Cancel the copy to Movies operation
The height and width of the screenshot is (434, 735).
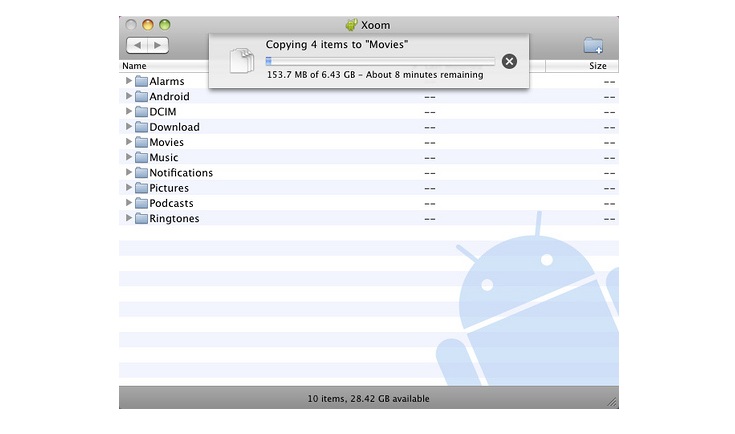click(509, 61)
